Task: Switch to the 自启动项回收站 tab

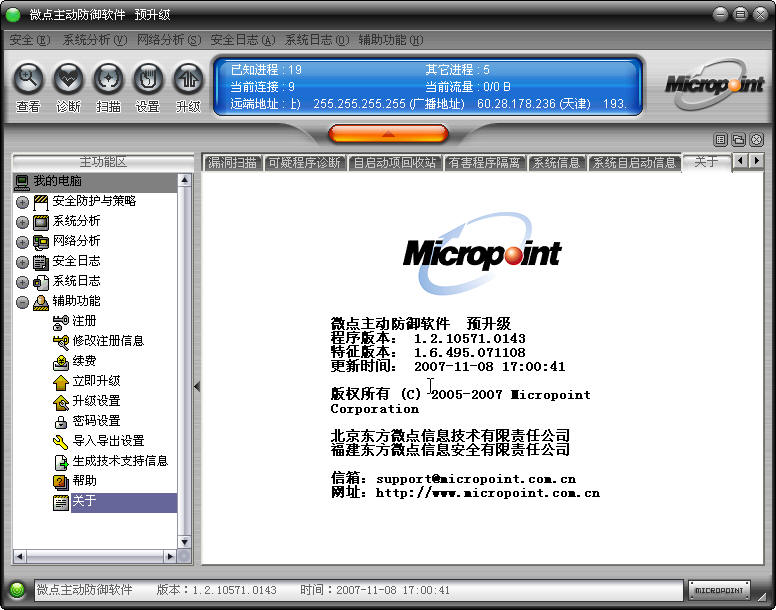Action: (x=395, y=162)
